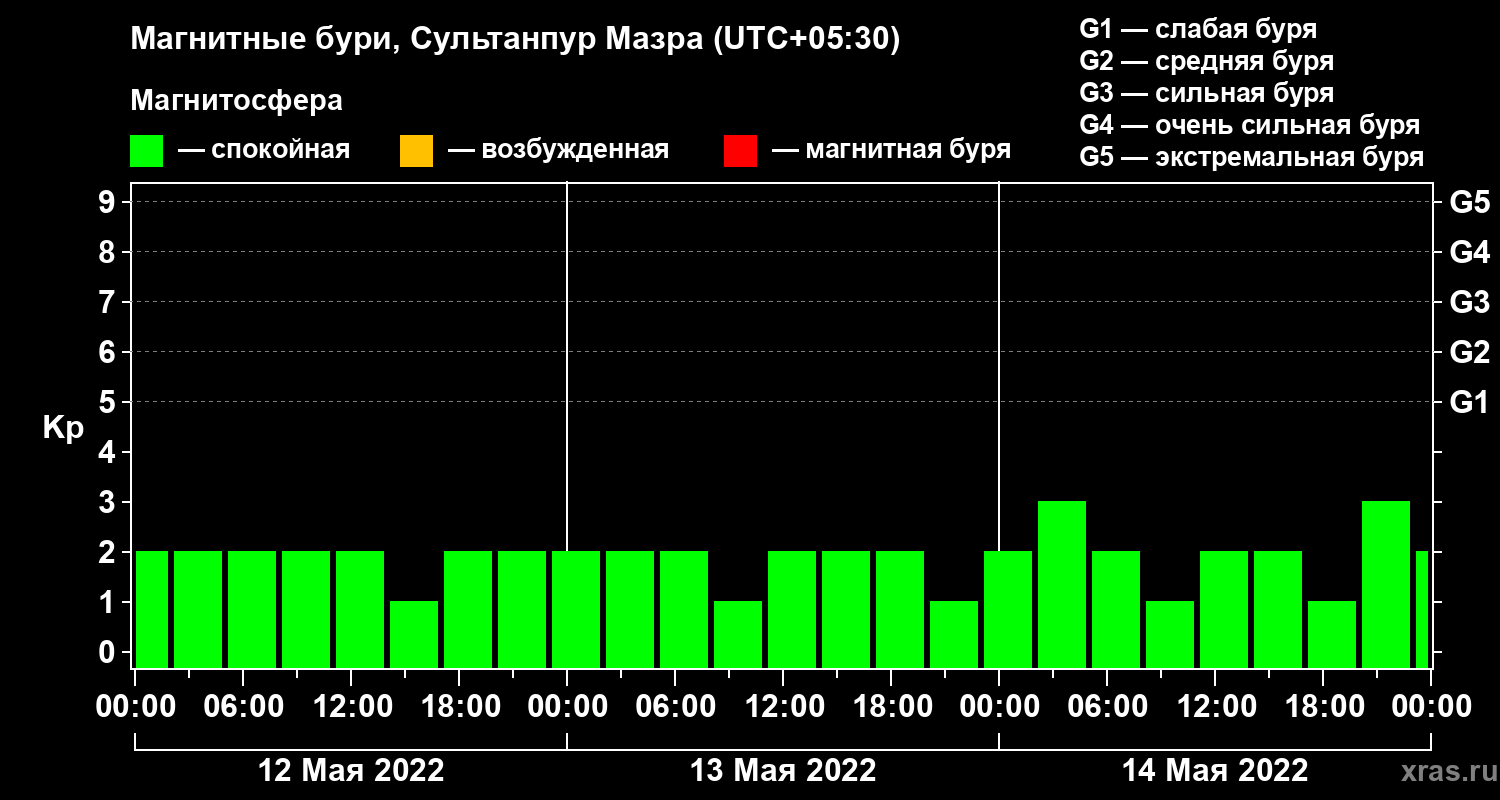Click the '12 Мая 2022' date label
The image size is (1500, 800).
click(351, 771)
